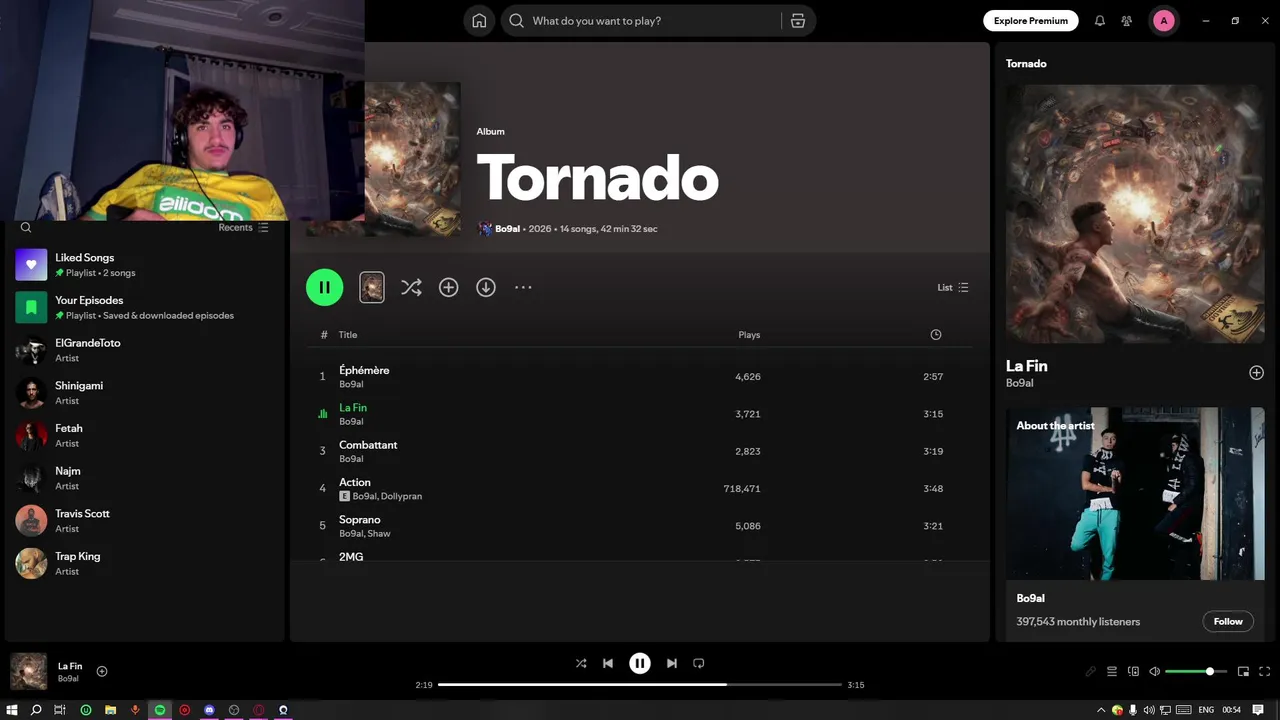Mute volume speaker icon in player
Screen dimensions: 1280x720
1155,672
